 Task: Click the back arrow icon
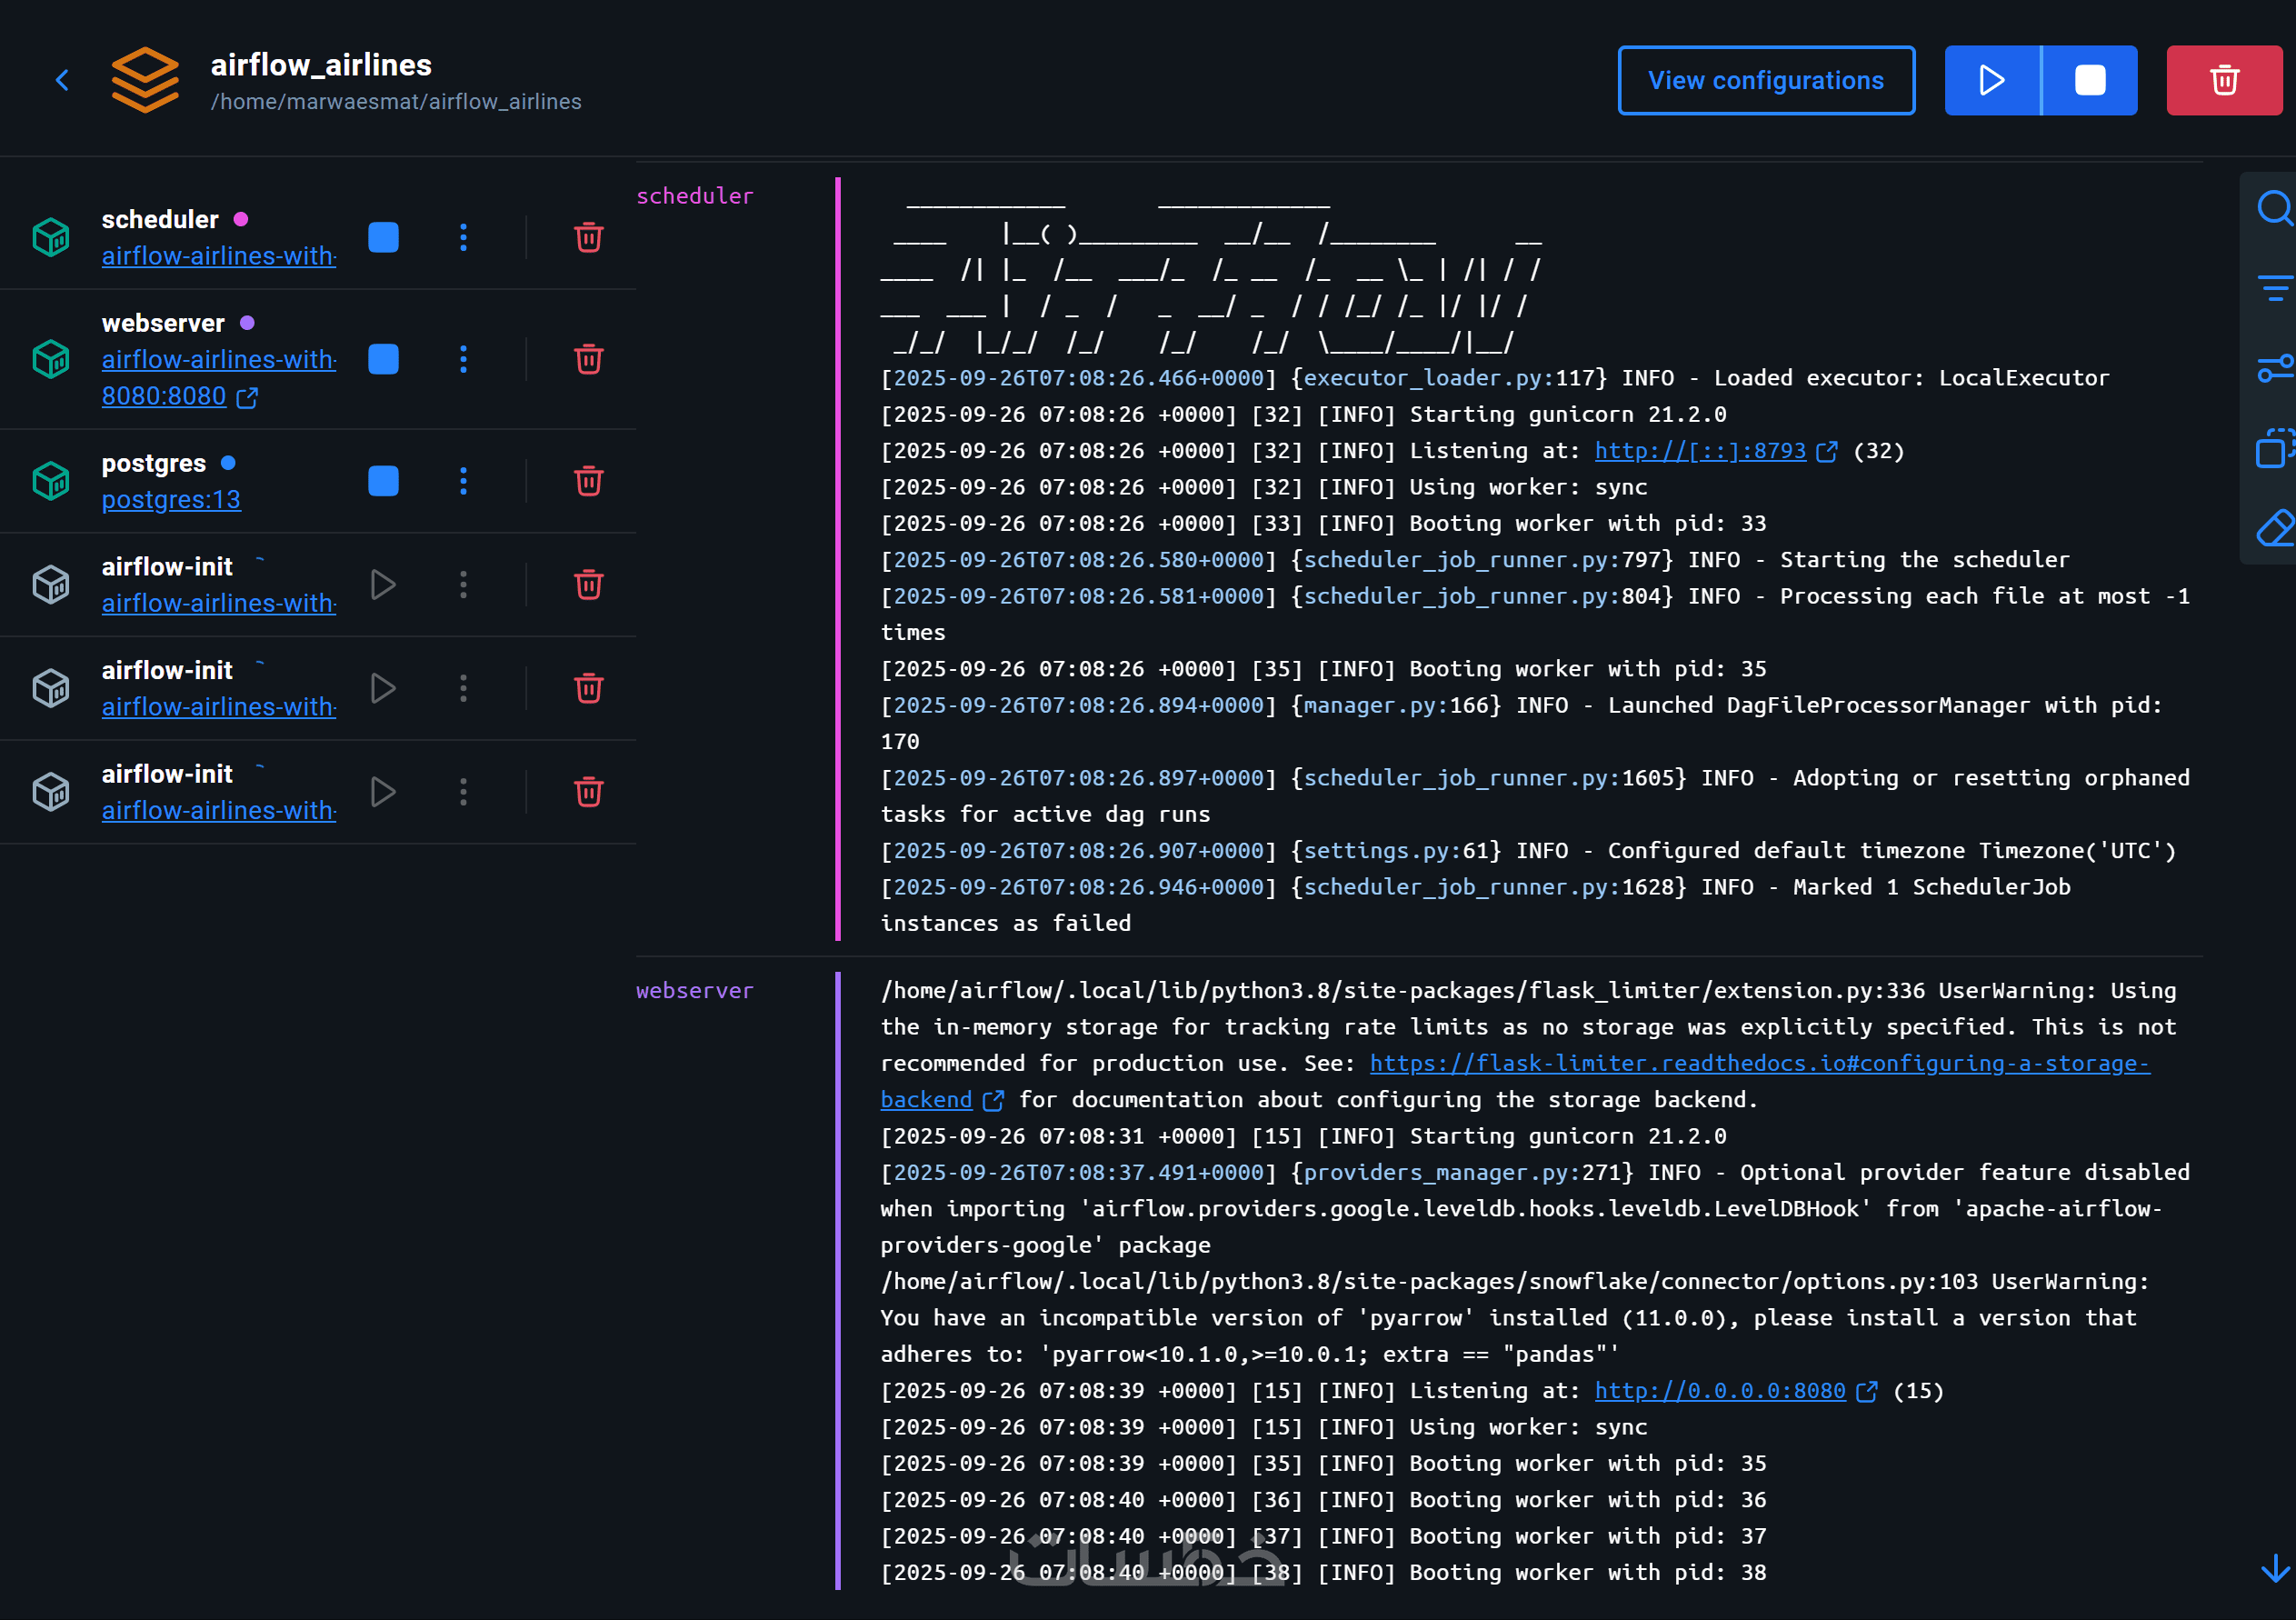click(62, 80)
